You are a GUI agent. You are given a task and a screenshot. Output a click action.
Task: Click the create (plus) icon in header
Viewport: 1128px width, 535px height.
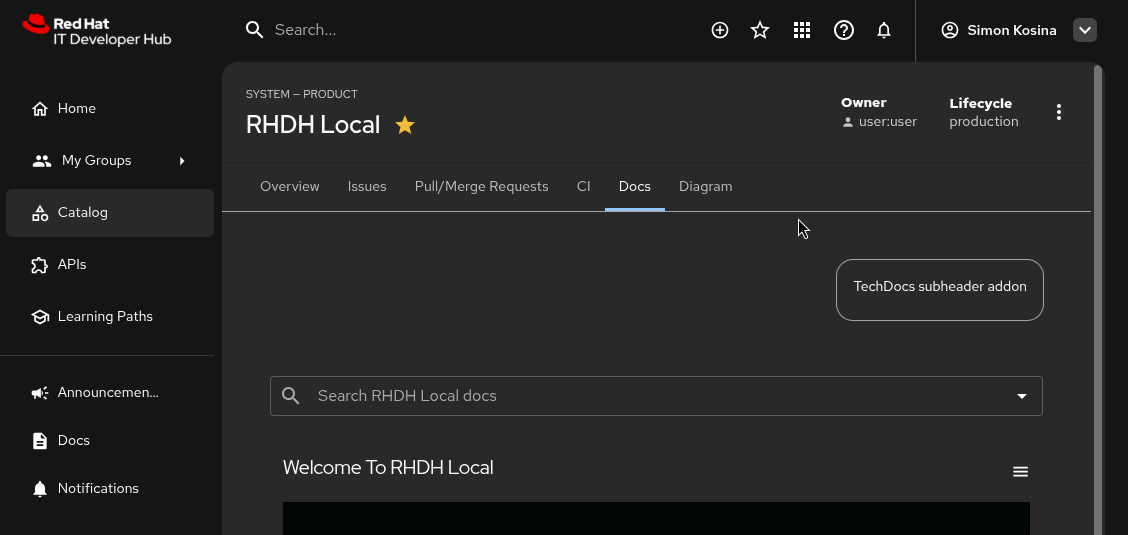pos(720,30)
